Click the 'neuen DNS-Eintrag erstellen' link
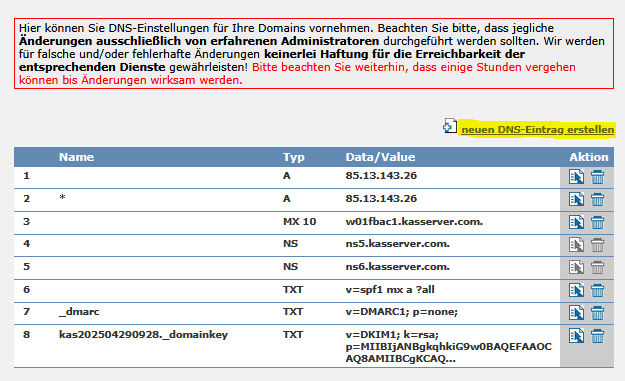Viewport: 625px width, 381px height. (537, 130)
